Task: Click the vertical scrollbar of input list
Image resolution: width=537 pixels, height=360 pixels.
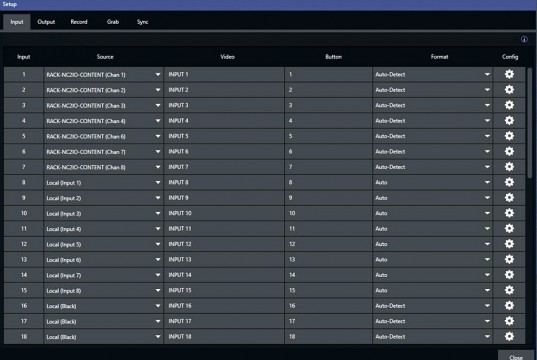Action: 530,123
